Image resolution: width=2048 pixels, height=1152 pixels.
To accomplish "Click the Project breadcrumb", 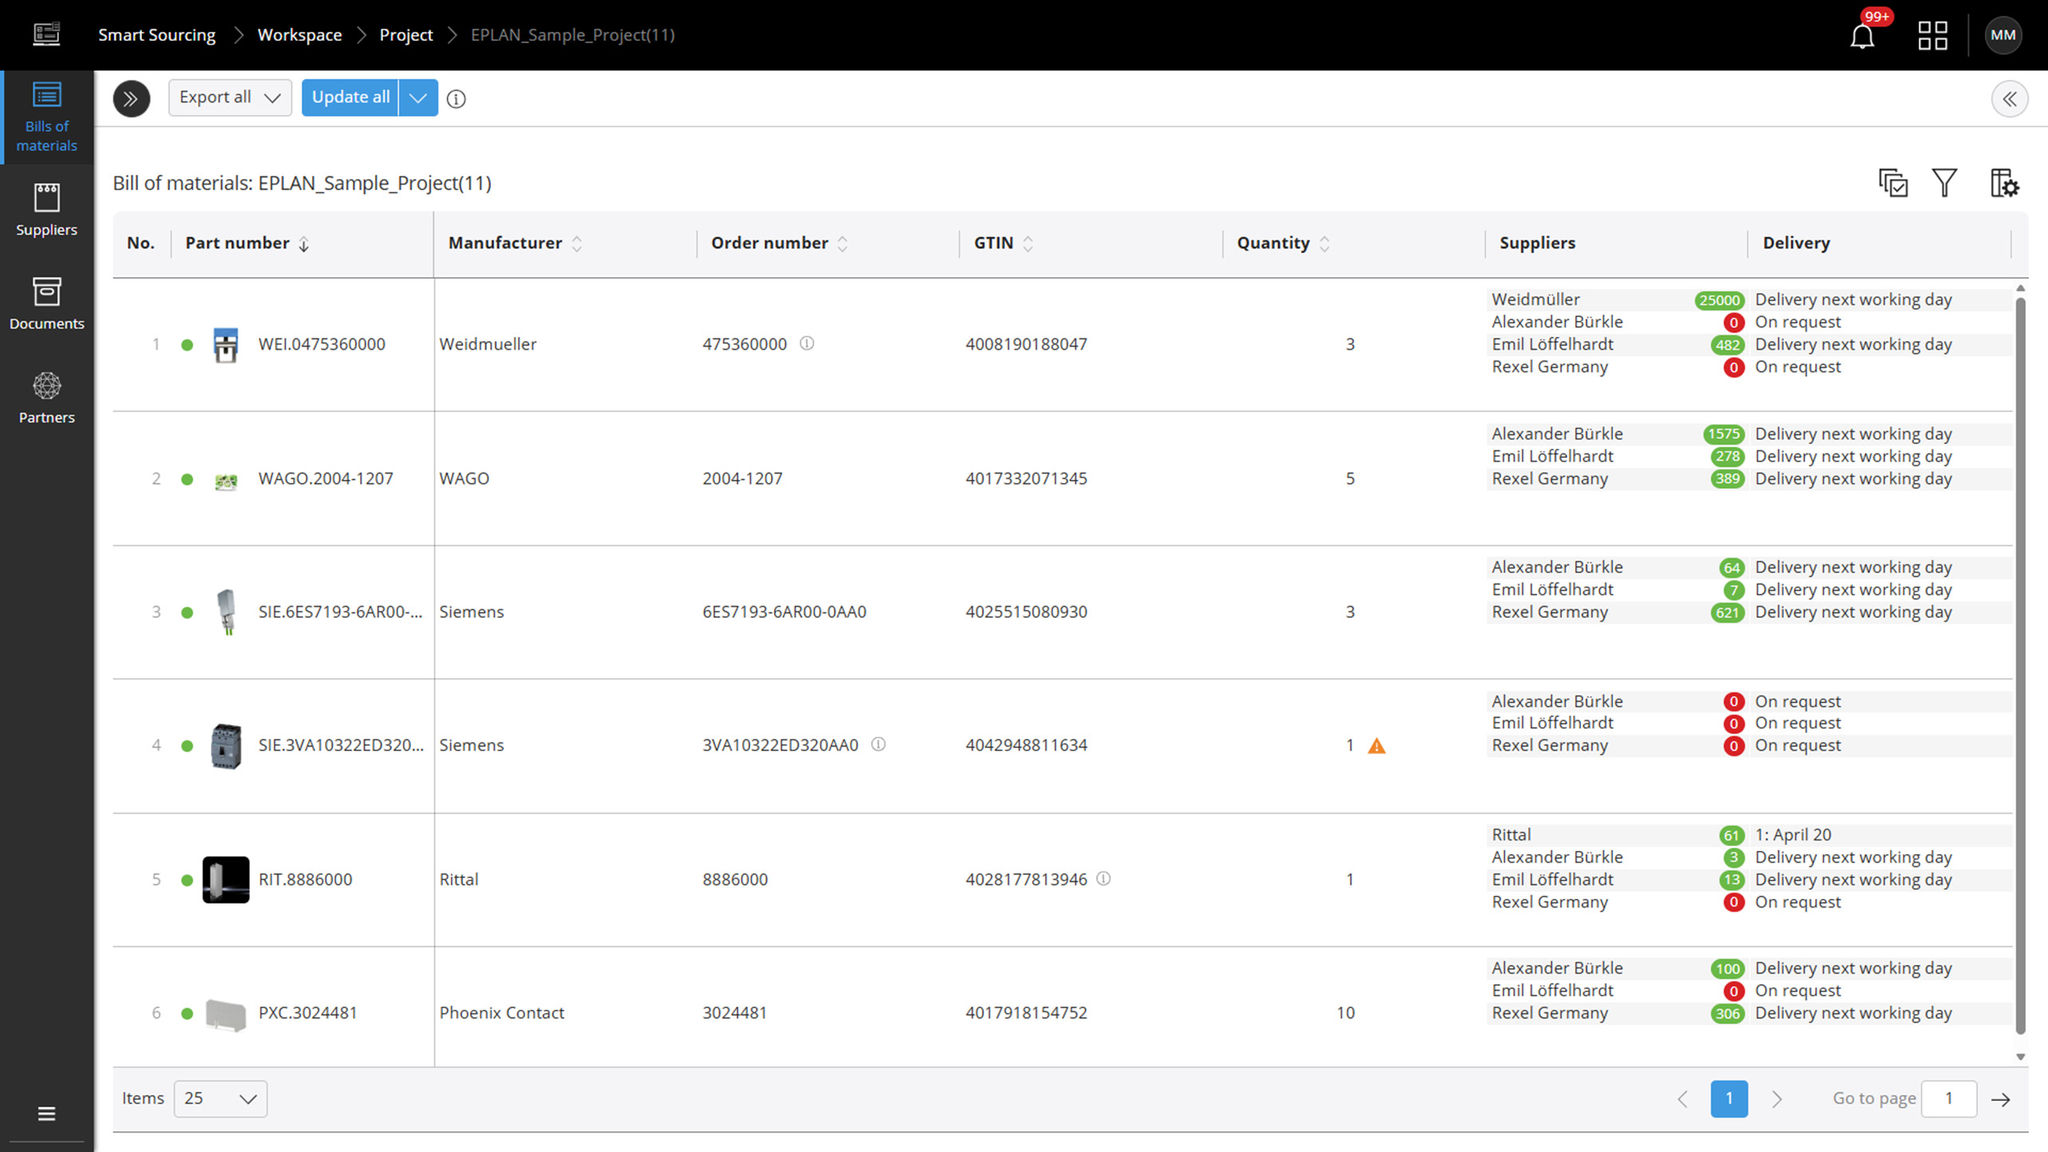I will pos(405,35).
